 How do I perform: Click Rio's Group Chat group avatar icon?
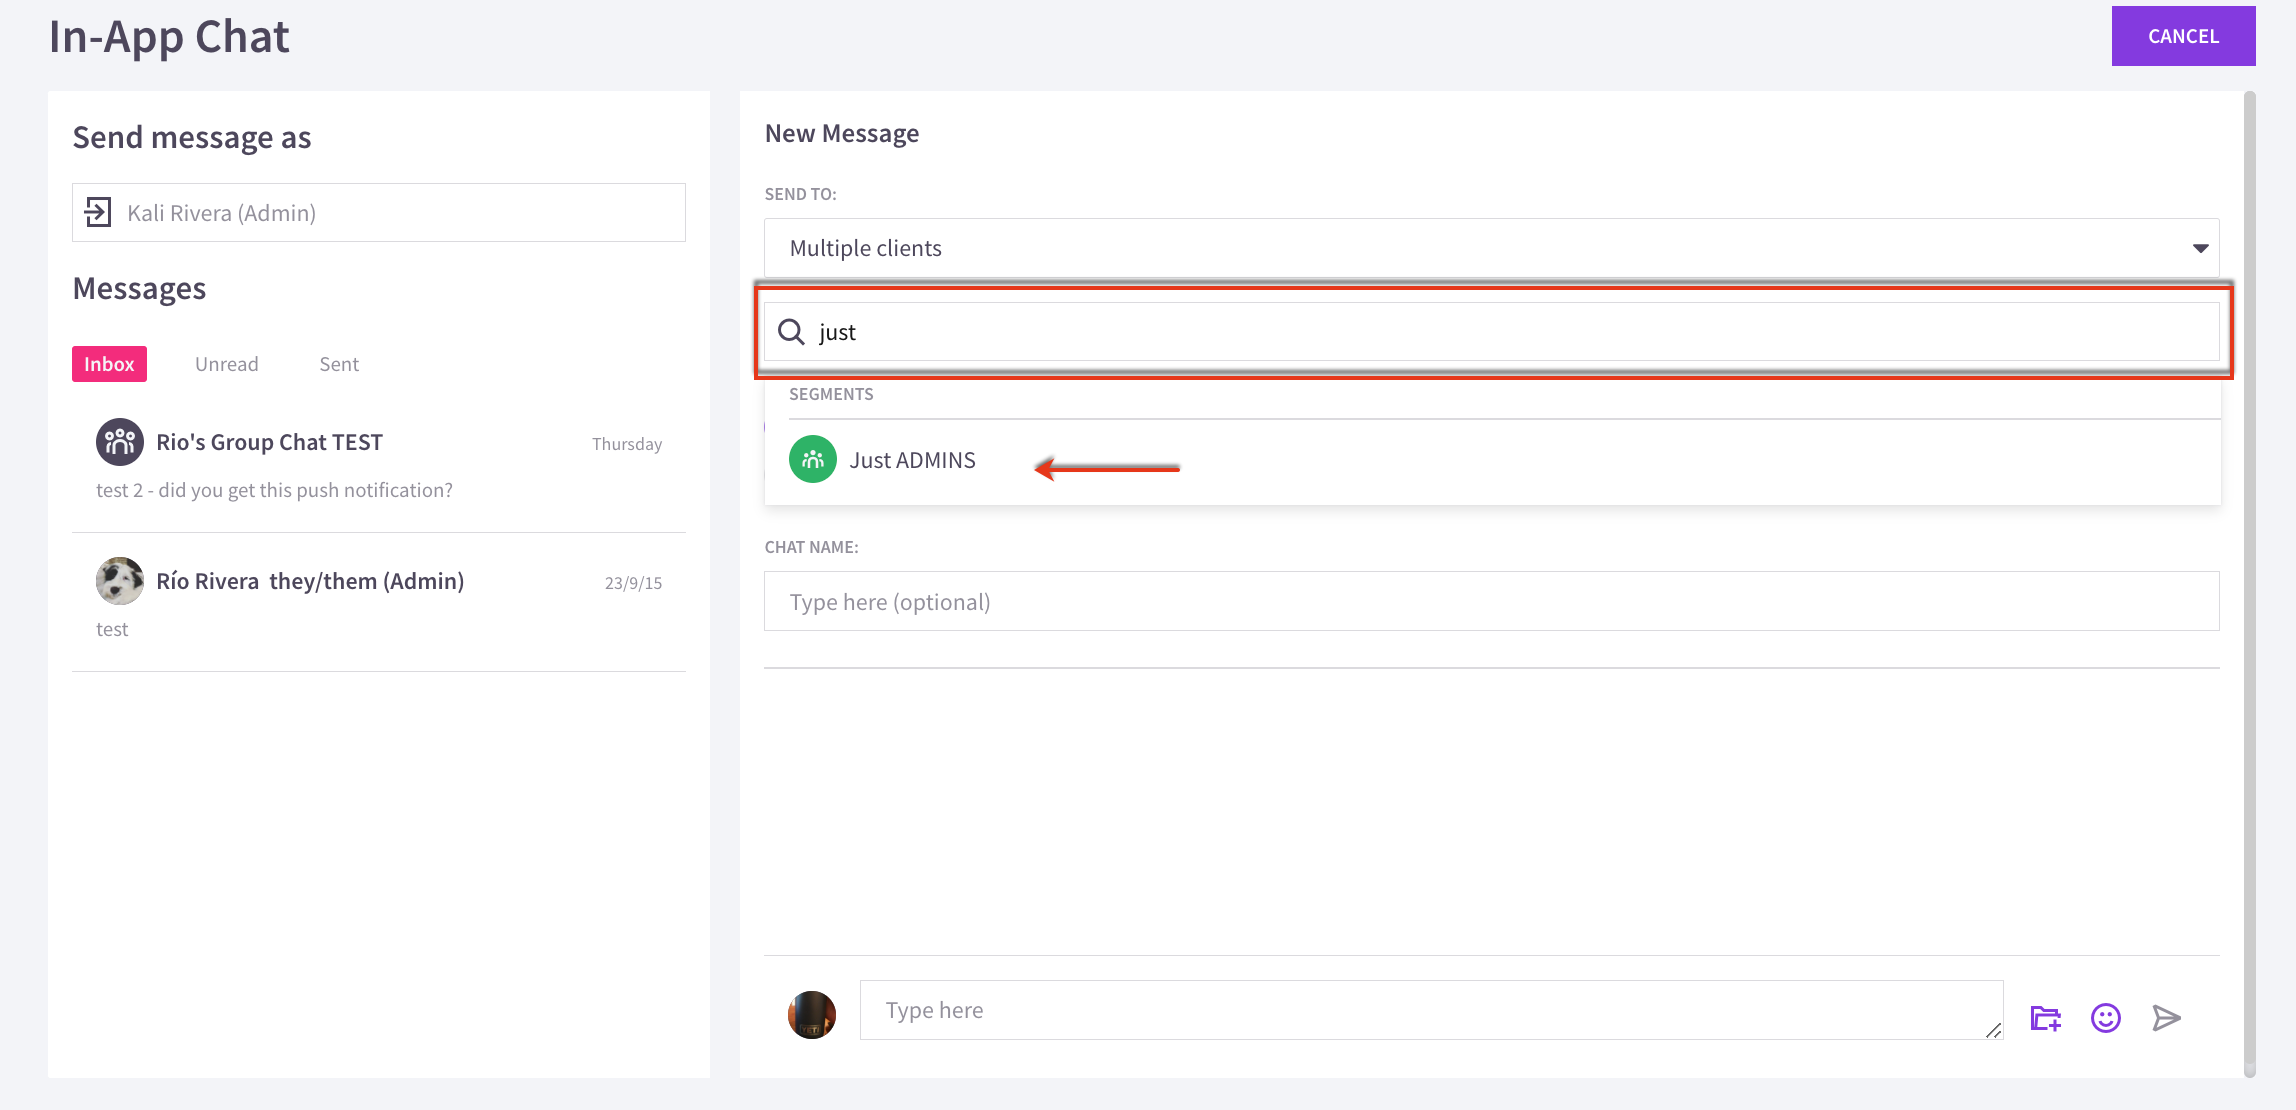pyautogui.click(x=120, y=442)
